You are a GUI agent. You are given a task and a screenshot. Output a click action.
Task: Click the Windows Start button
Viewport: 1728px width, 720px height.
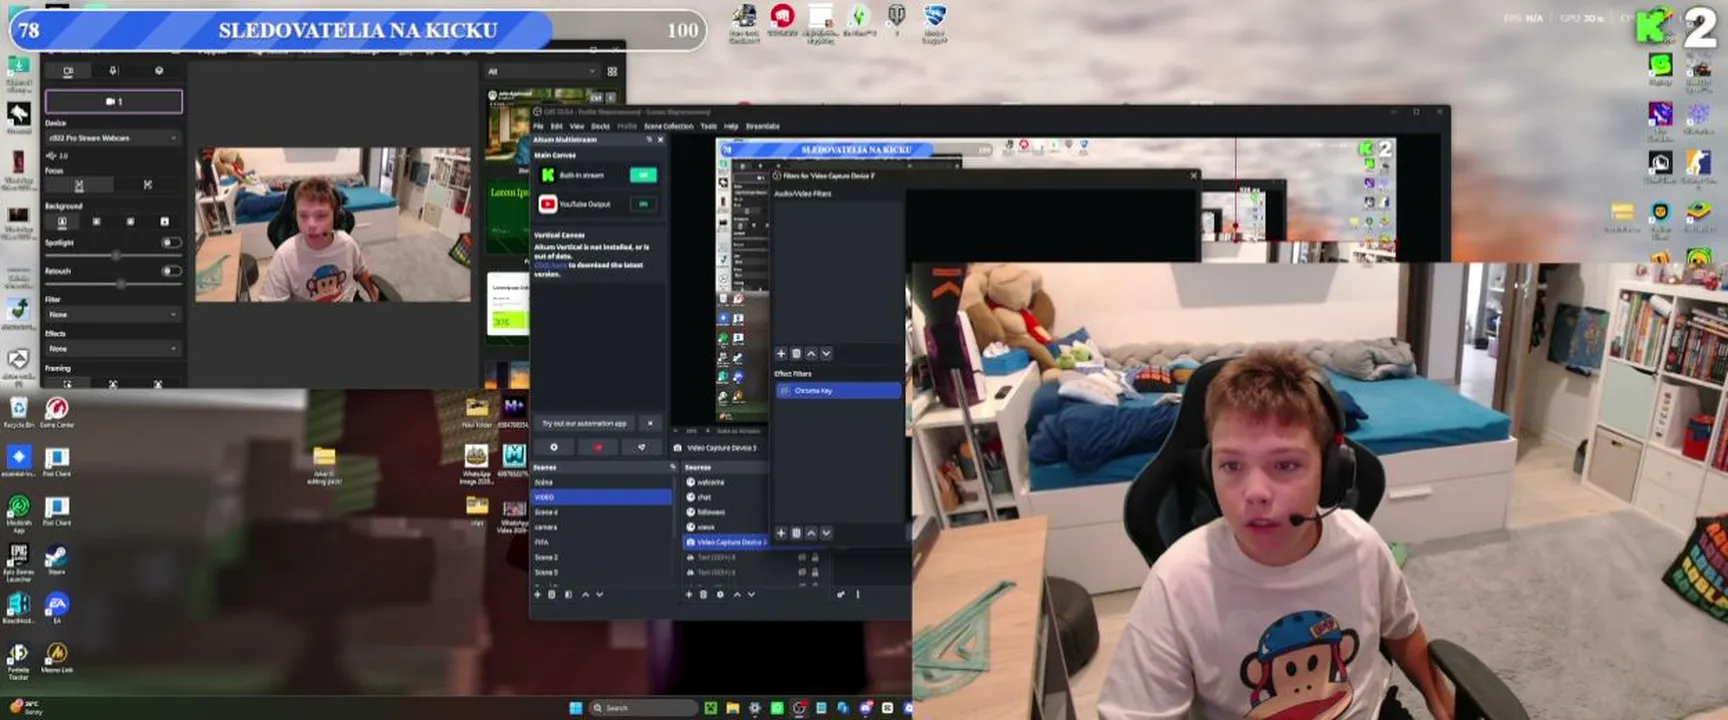[576, 708]
